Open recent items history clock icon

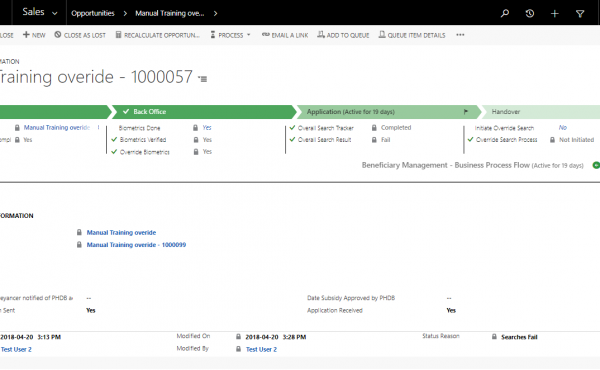coord(530,13)
